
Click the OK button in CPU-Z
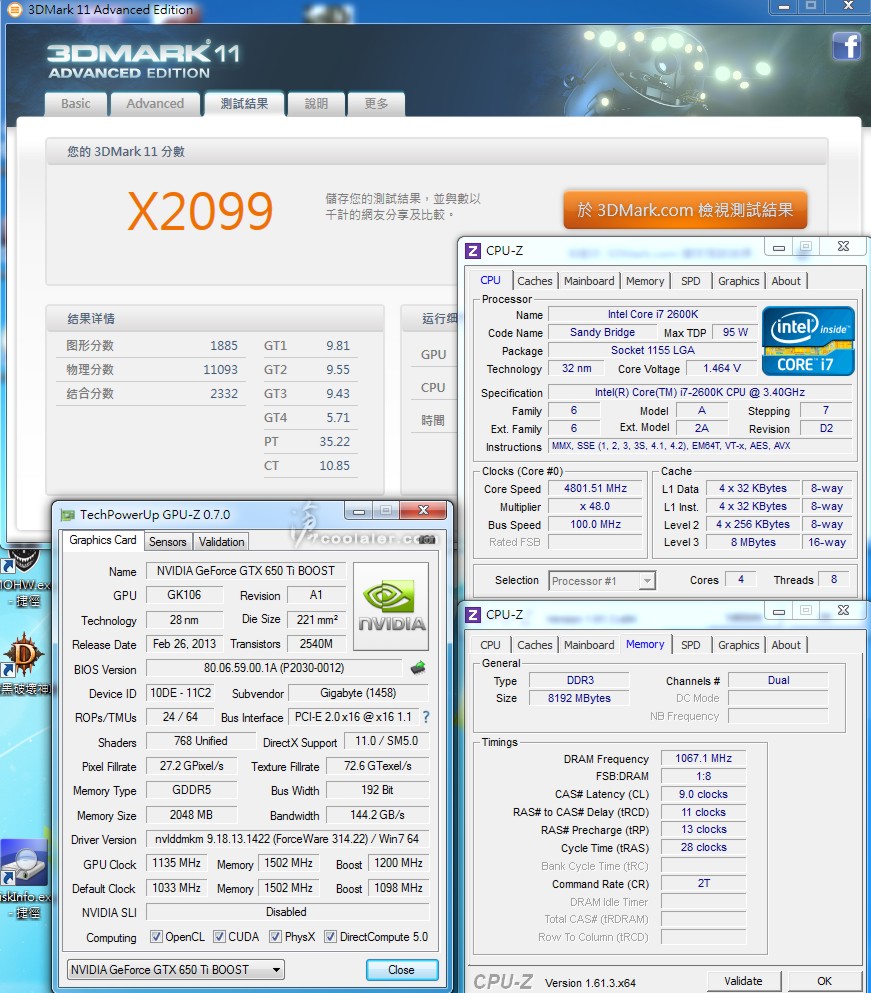click(x=824, y=981)
